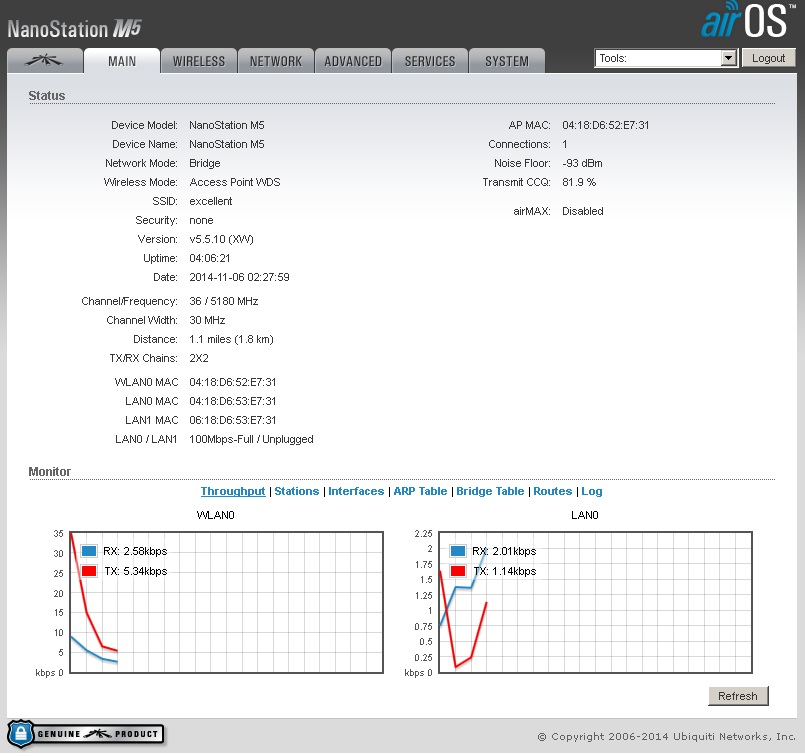Screen dimensions: 805x756
Task: Click the Security value 'none'
Action: (x=201, y=220)
